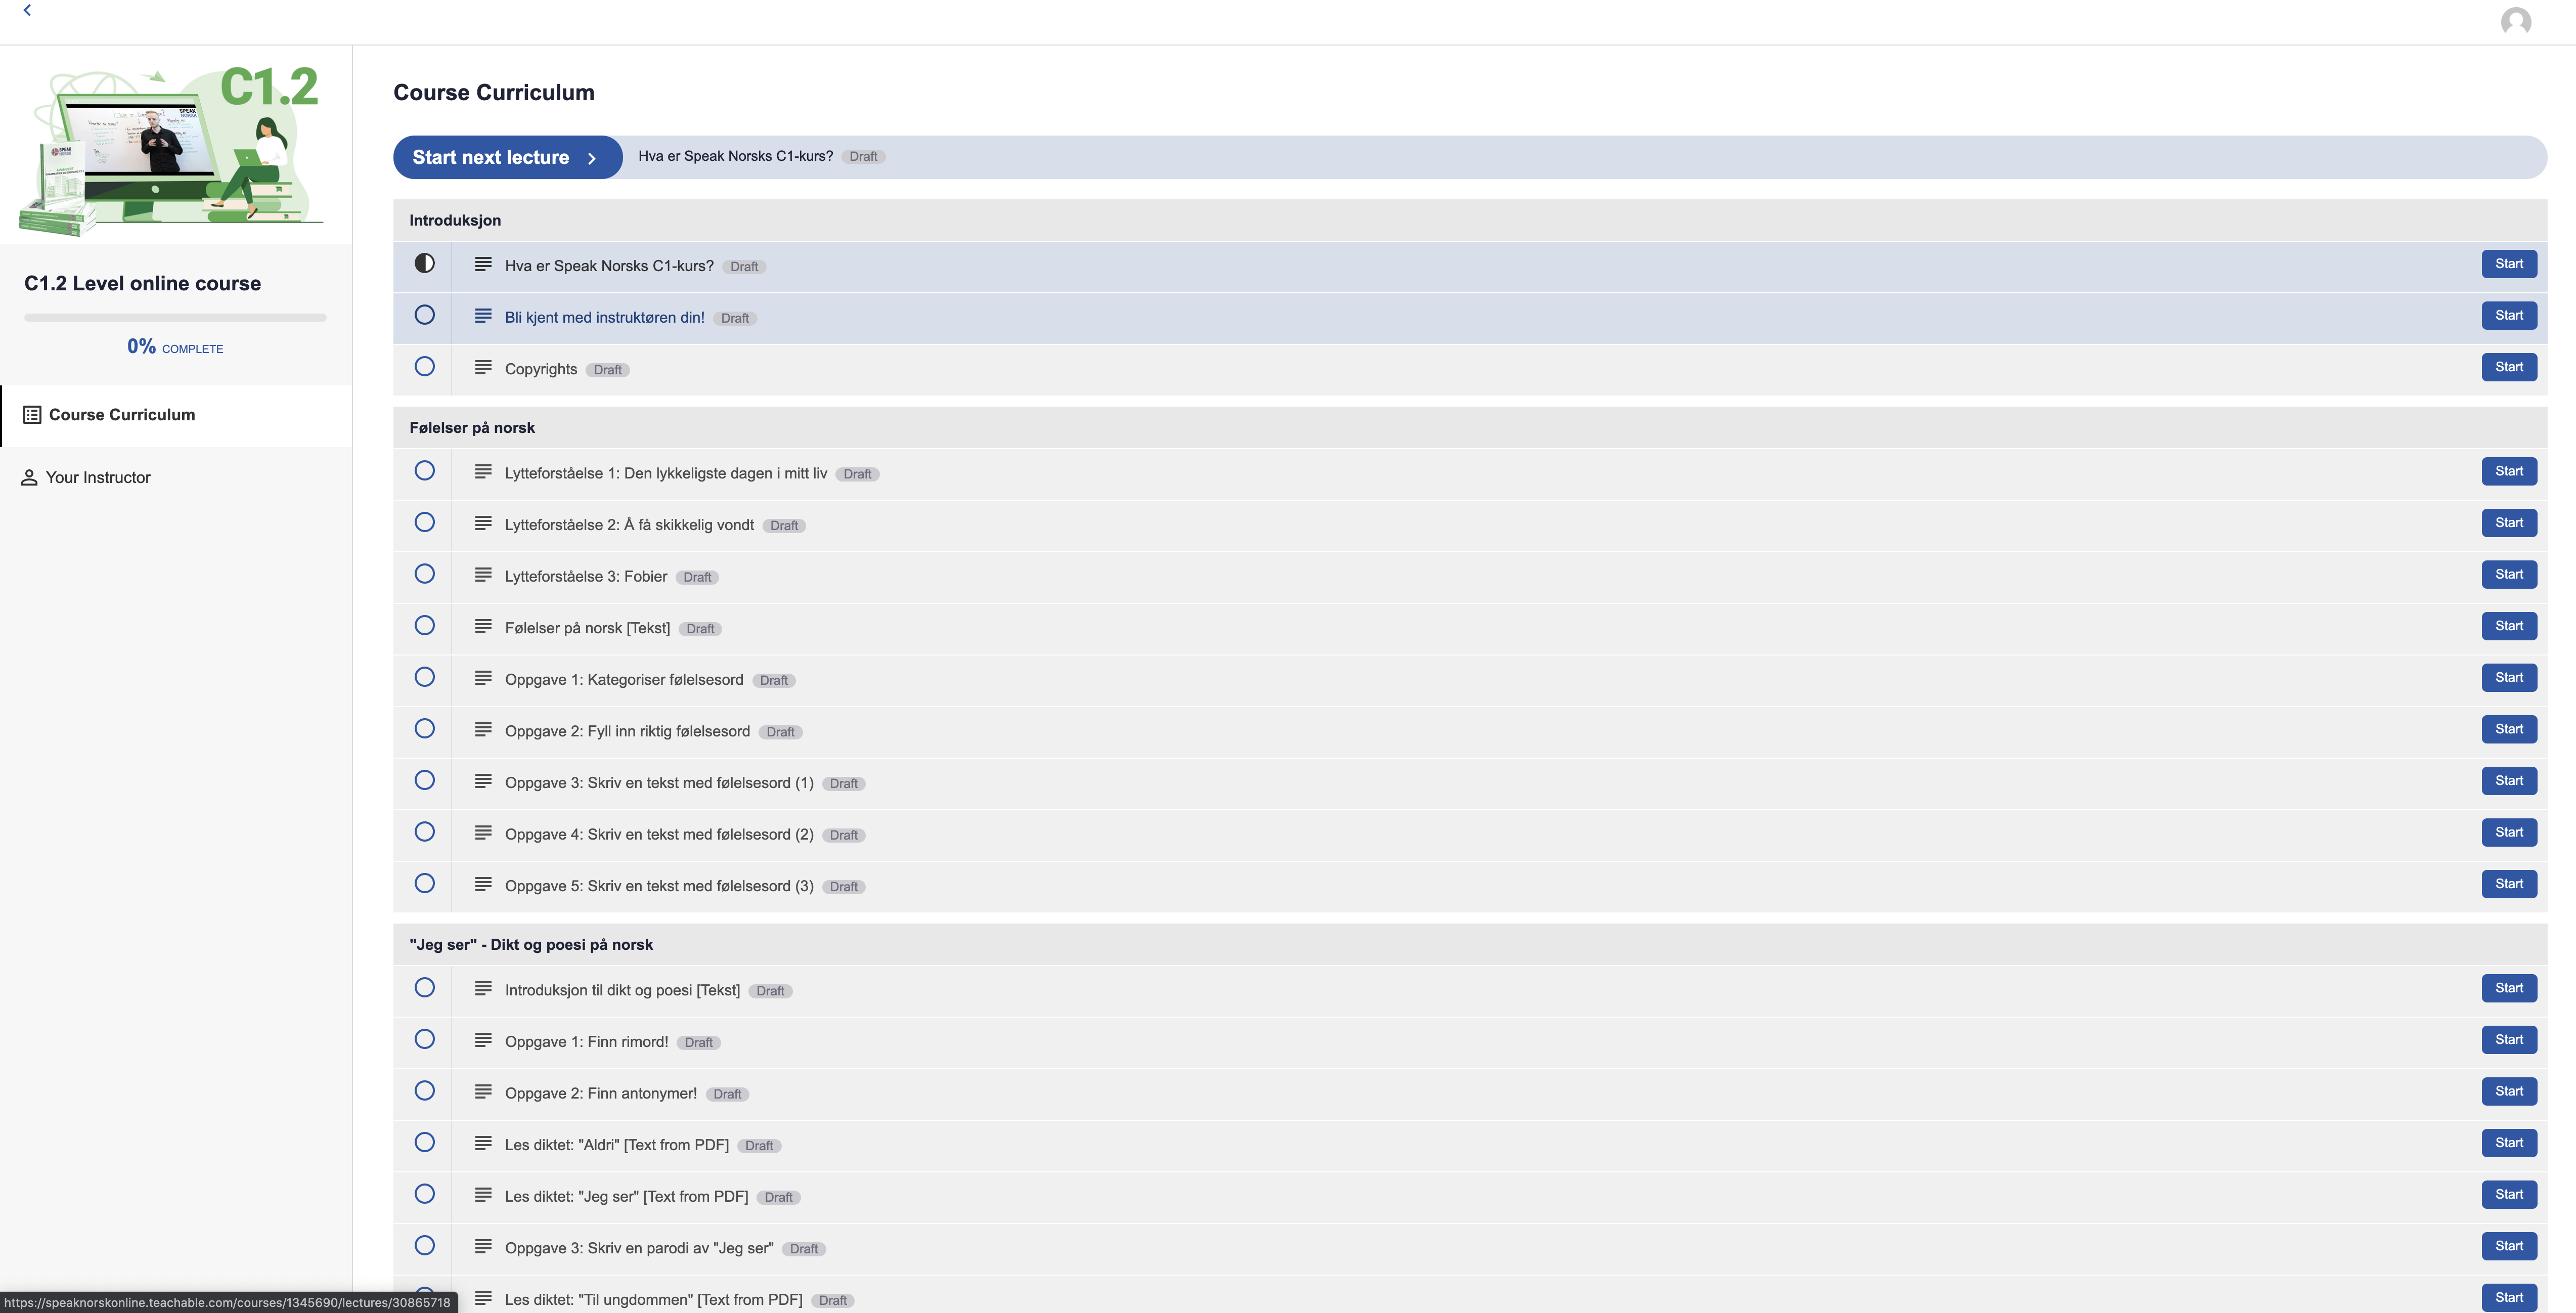This screenshot has height=1313, width=2576.
Task: Click text-lines icon beside Bli kjent med instruktøren din!
Action: pyautogui.click(x=483, y=316)
